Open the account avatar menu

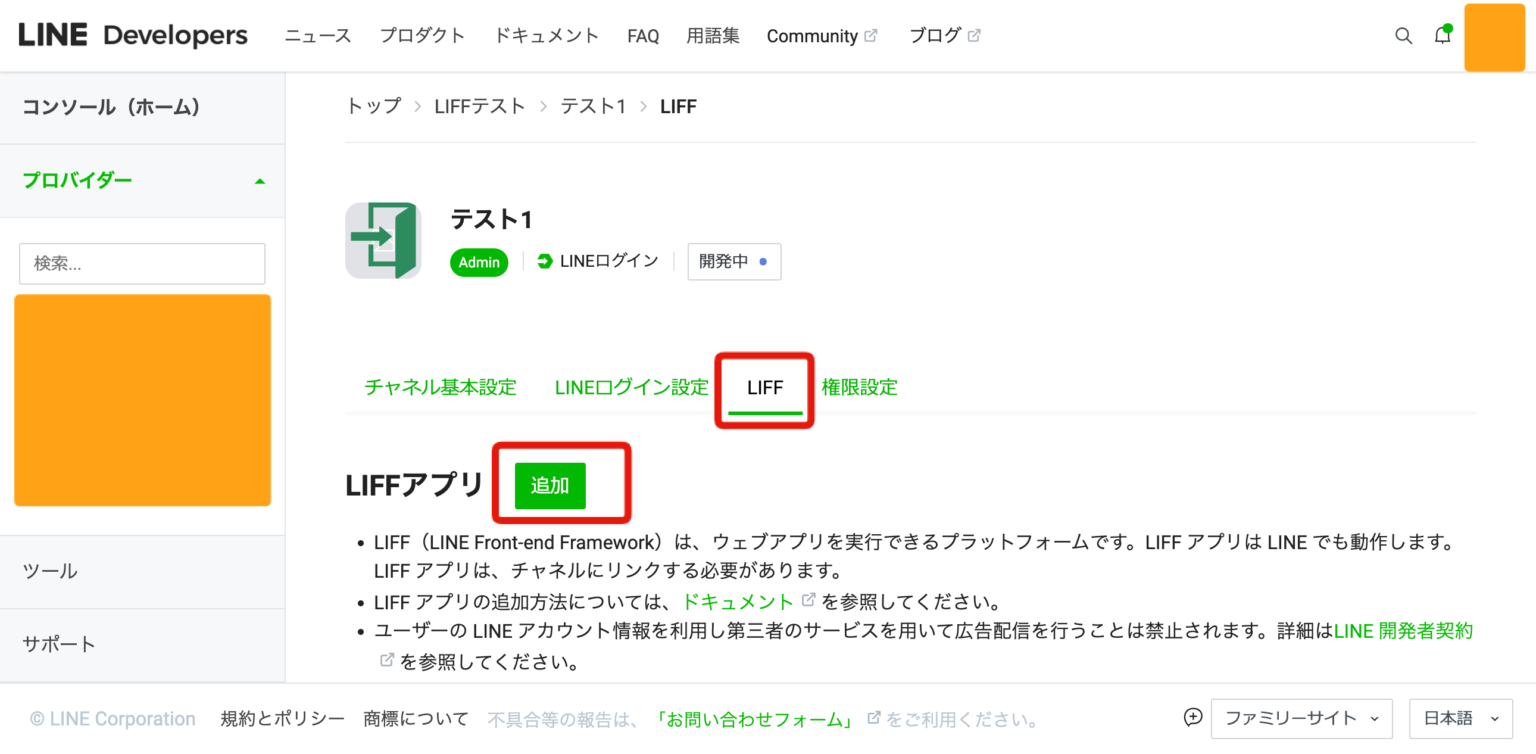(x=1494, y=35)
